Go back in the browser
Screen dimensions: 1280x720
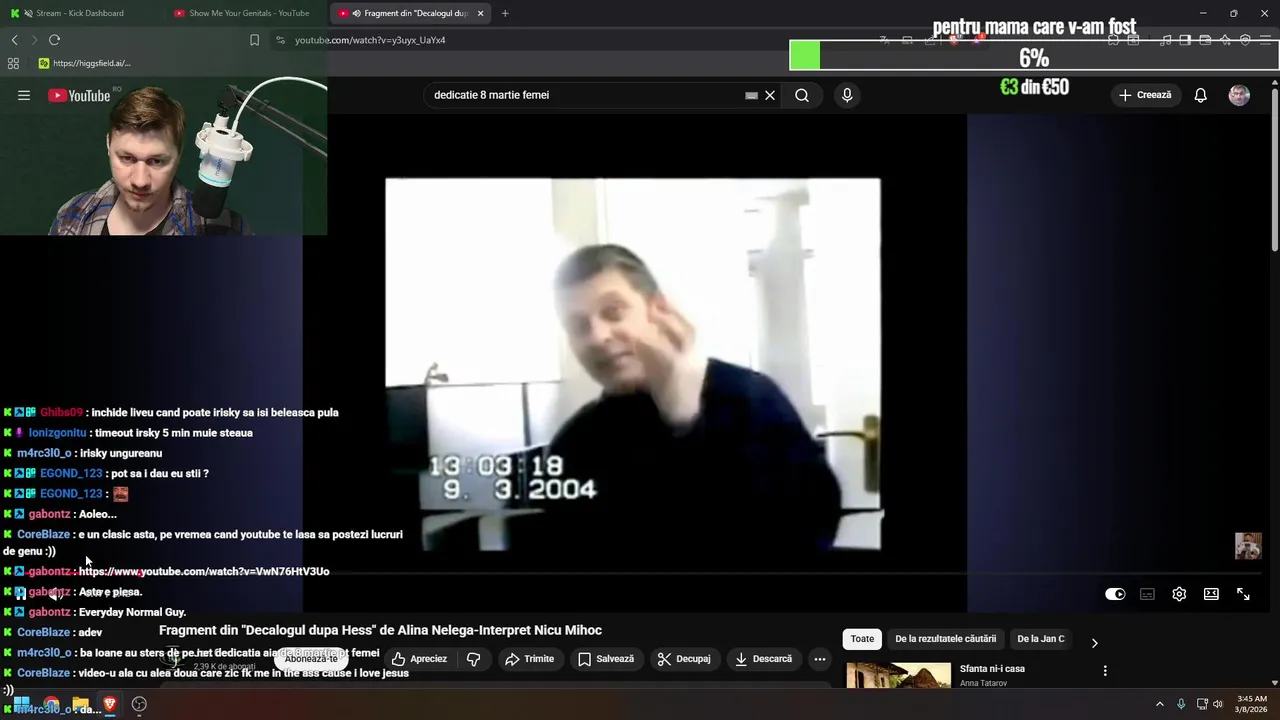pos(14,40)
